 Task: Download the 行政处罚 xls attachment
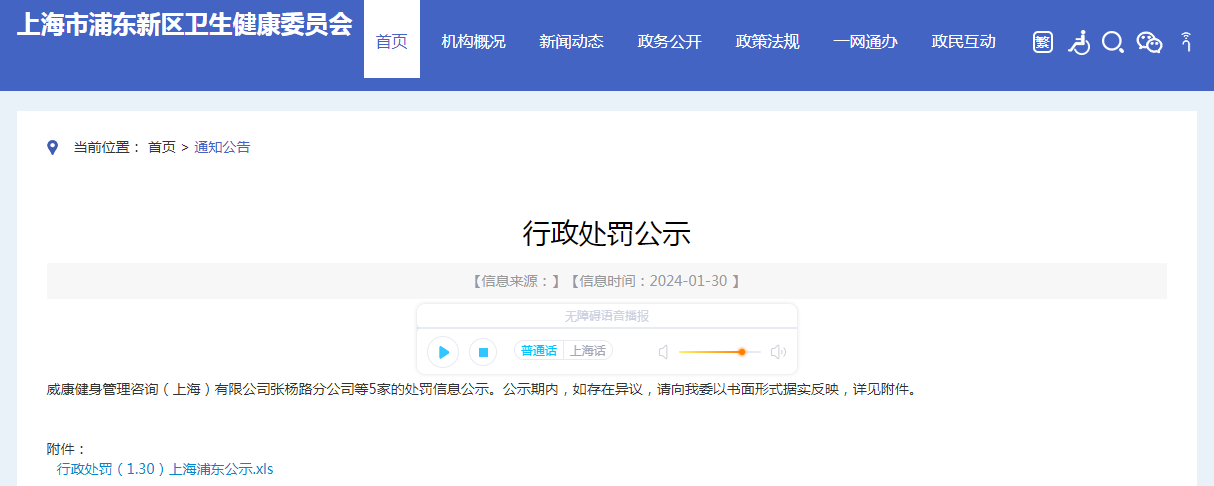pos(165,468)
